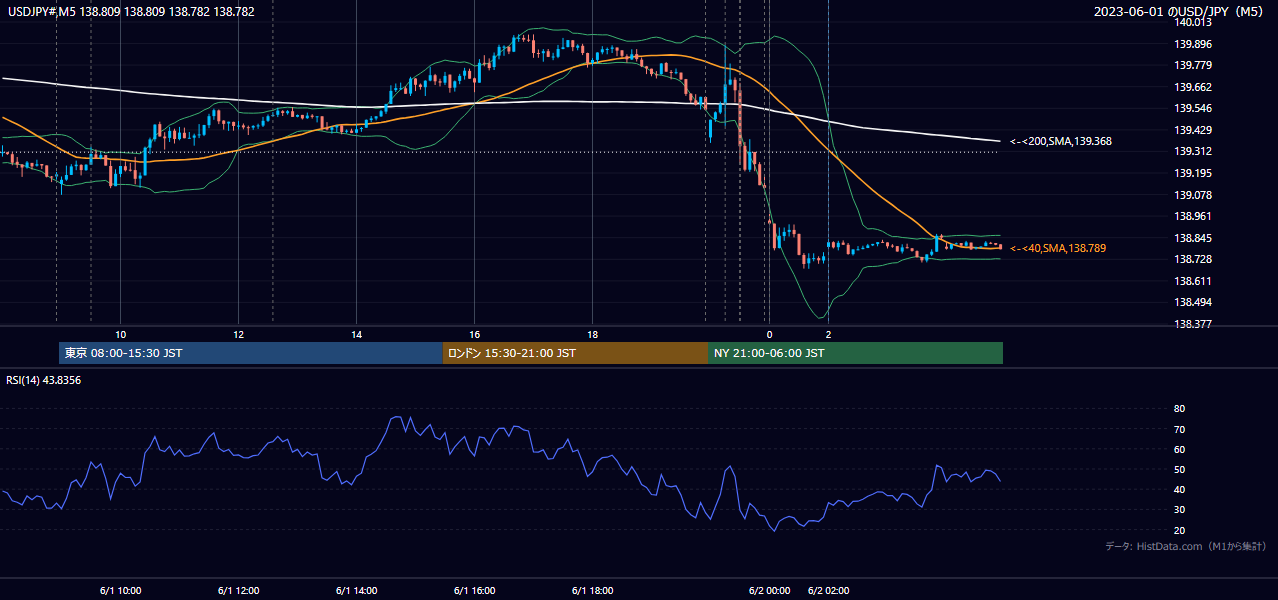Click the bottom date label 6/2 00:00
This screenshot has height=600, width=1278.
pyautogui.click(x=769, y=590)
